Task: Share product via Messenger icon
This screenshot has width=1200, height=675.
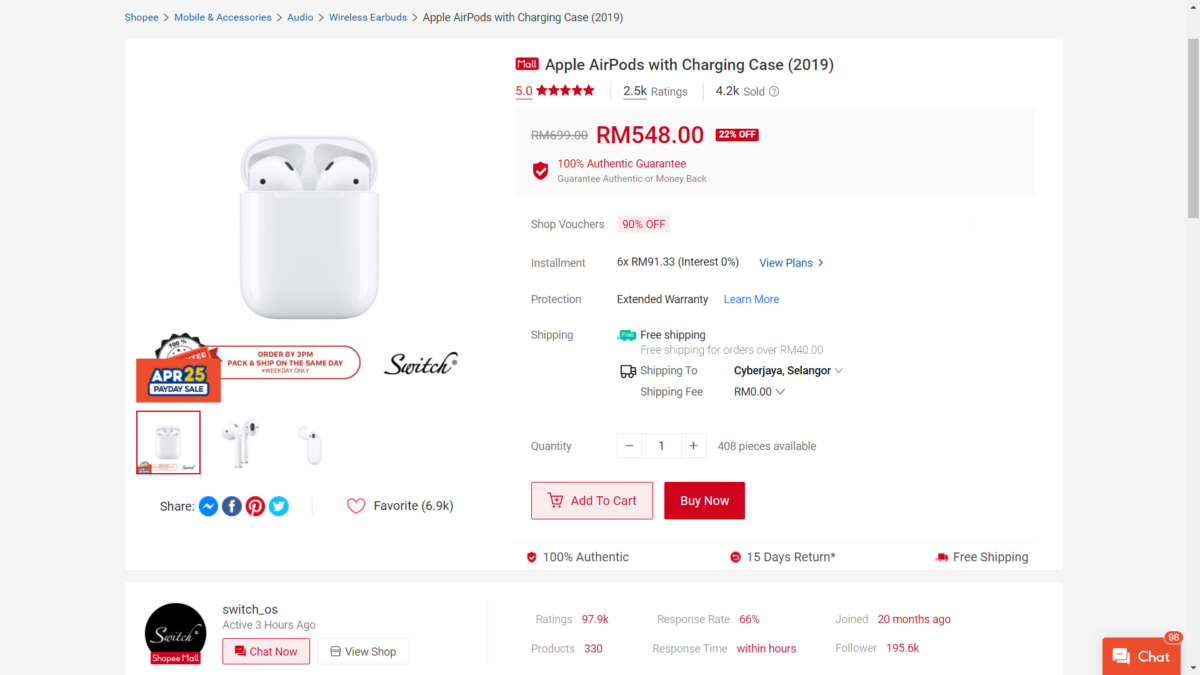Action: (208, 506)
